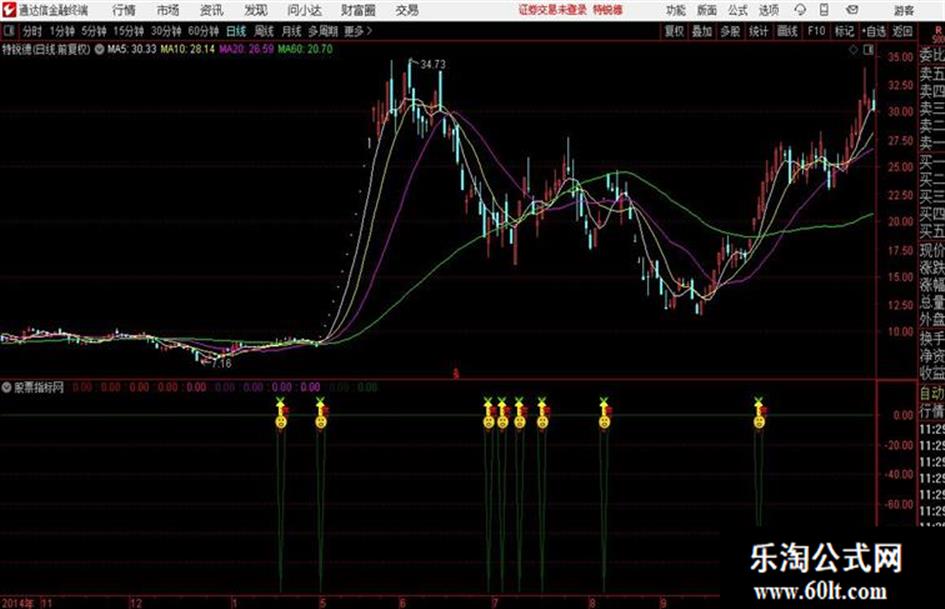Click the round icon beside the MA5 value
The width and height of the screenshot is (945, 609).
click(x=99, y=49)
